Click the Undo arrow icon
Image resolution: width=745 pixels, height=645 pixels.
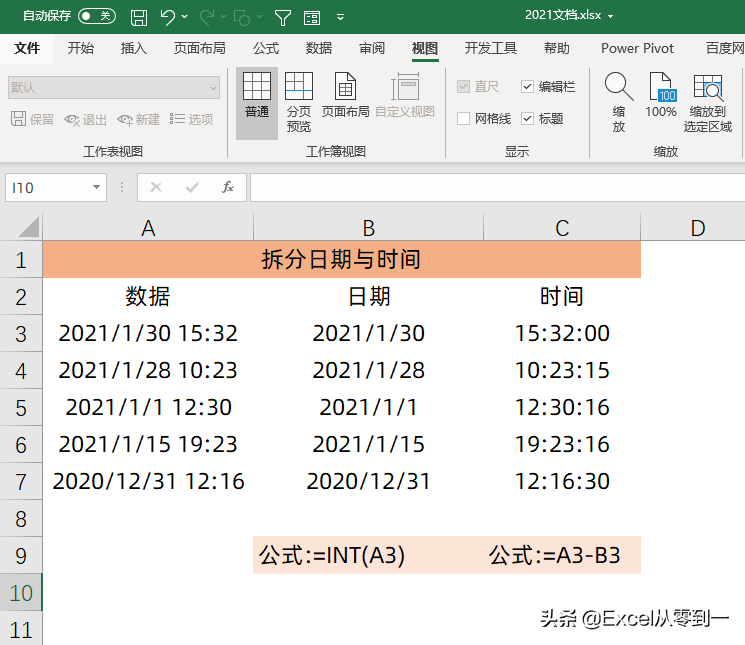coord(167,18)
